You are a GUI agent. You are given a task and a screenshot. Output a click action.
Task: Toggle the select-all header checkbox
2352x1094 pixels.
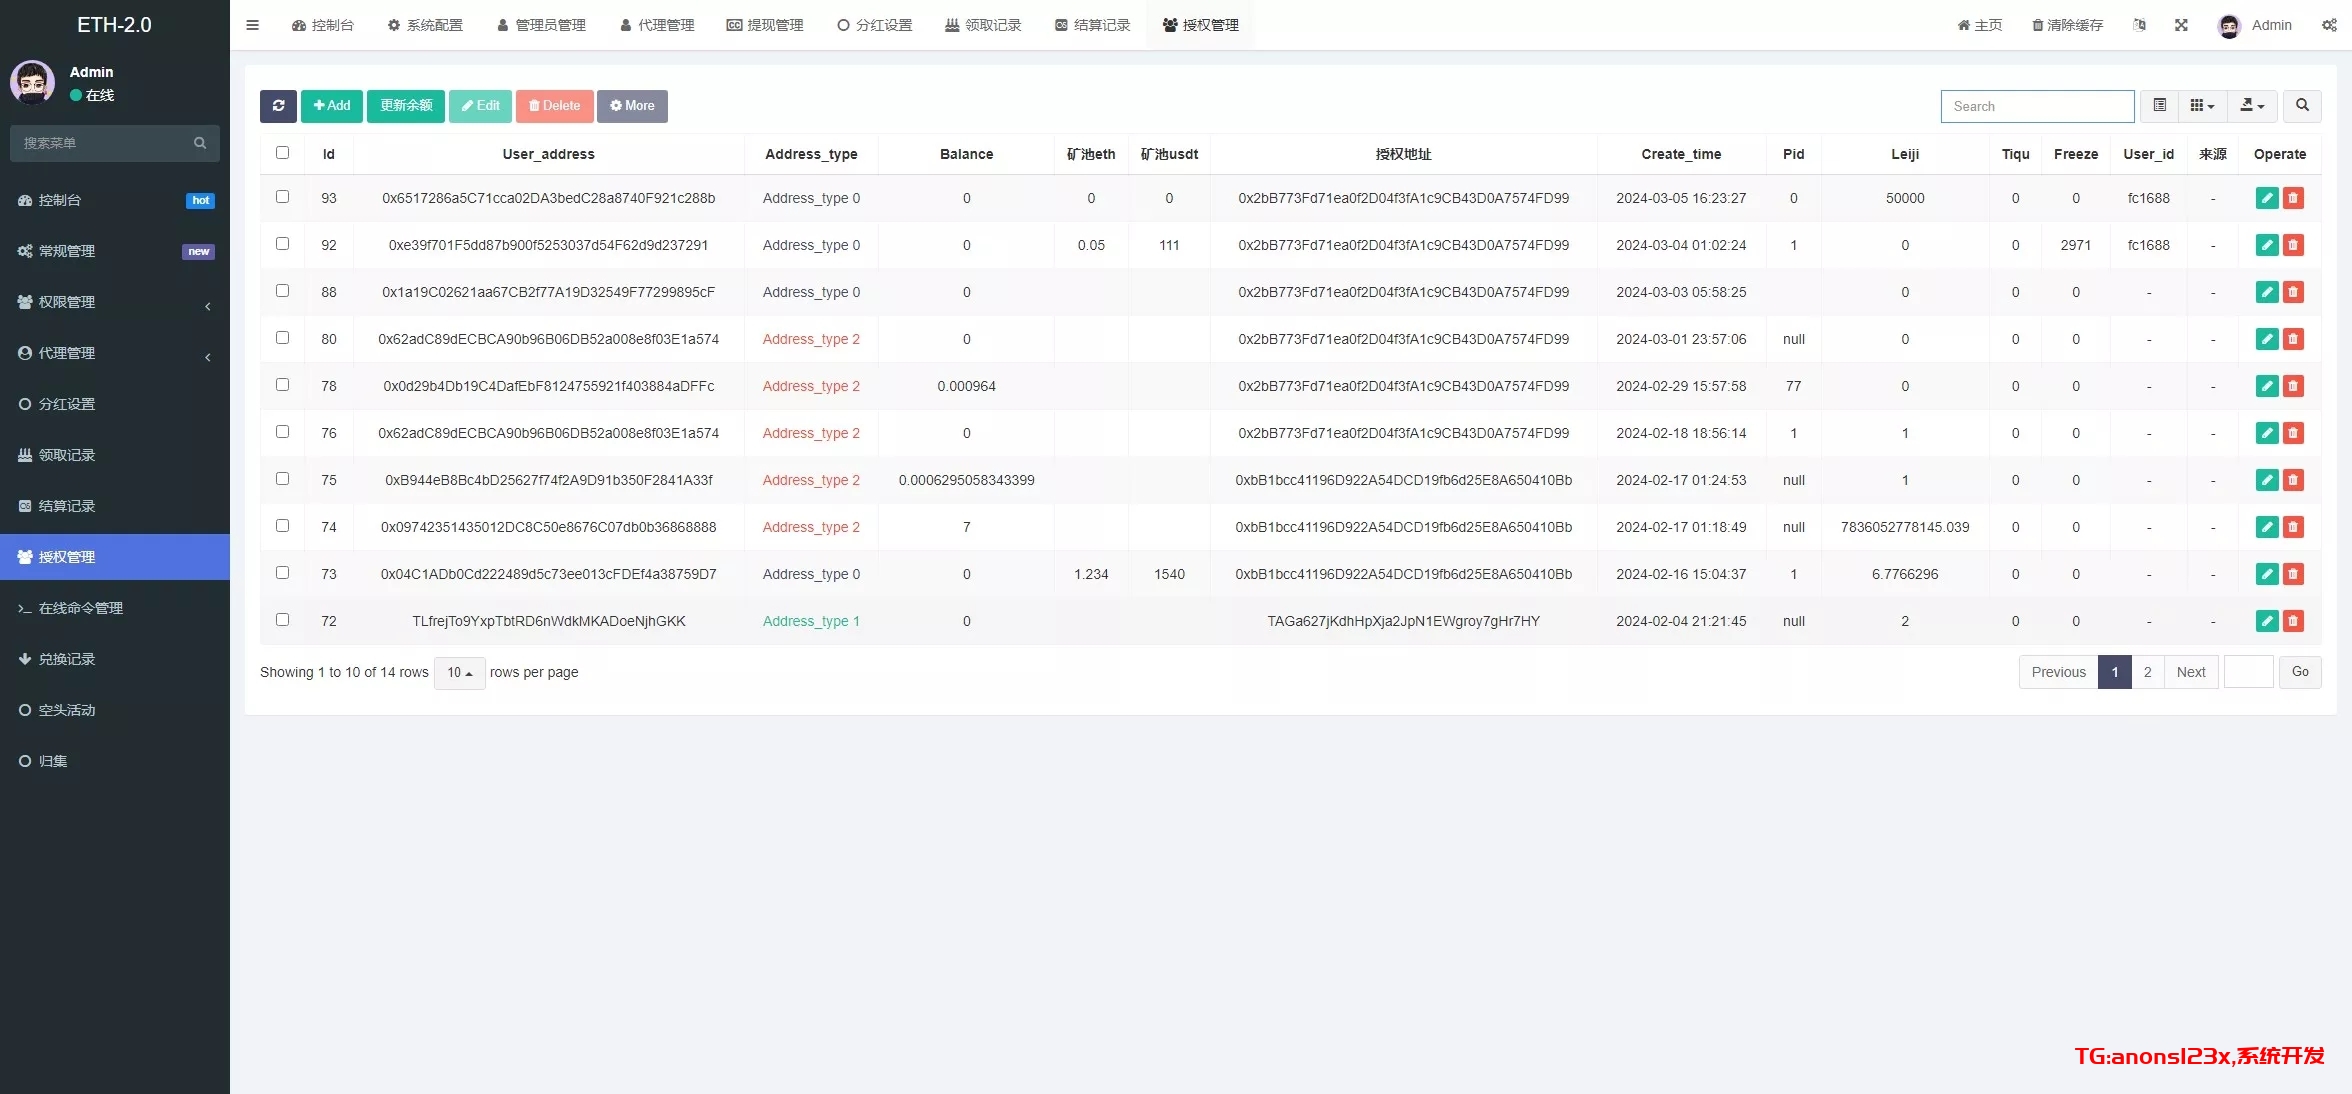[282, 153]
